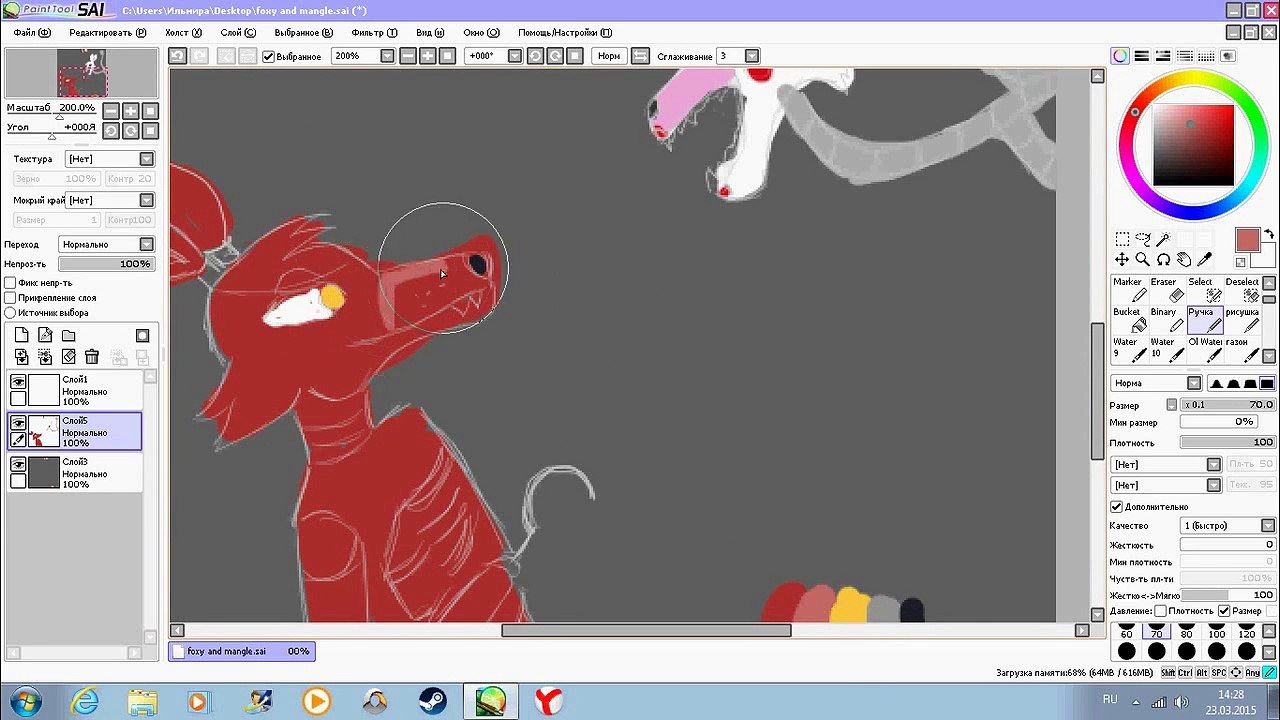Toggle the Выбранное checkbox
Screen dimensions: 1280x720
pos(268,56)
